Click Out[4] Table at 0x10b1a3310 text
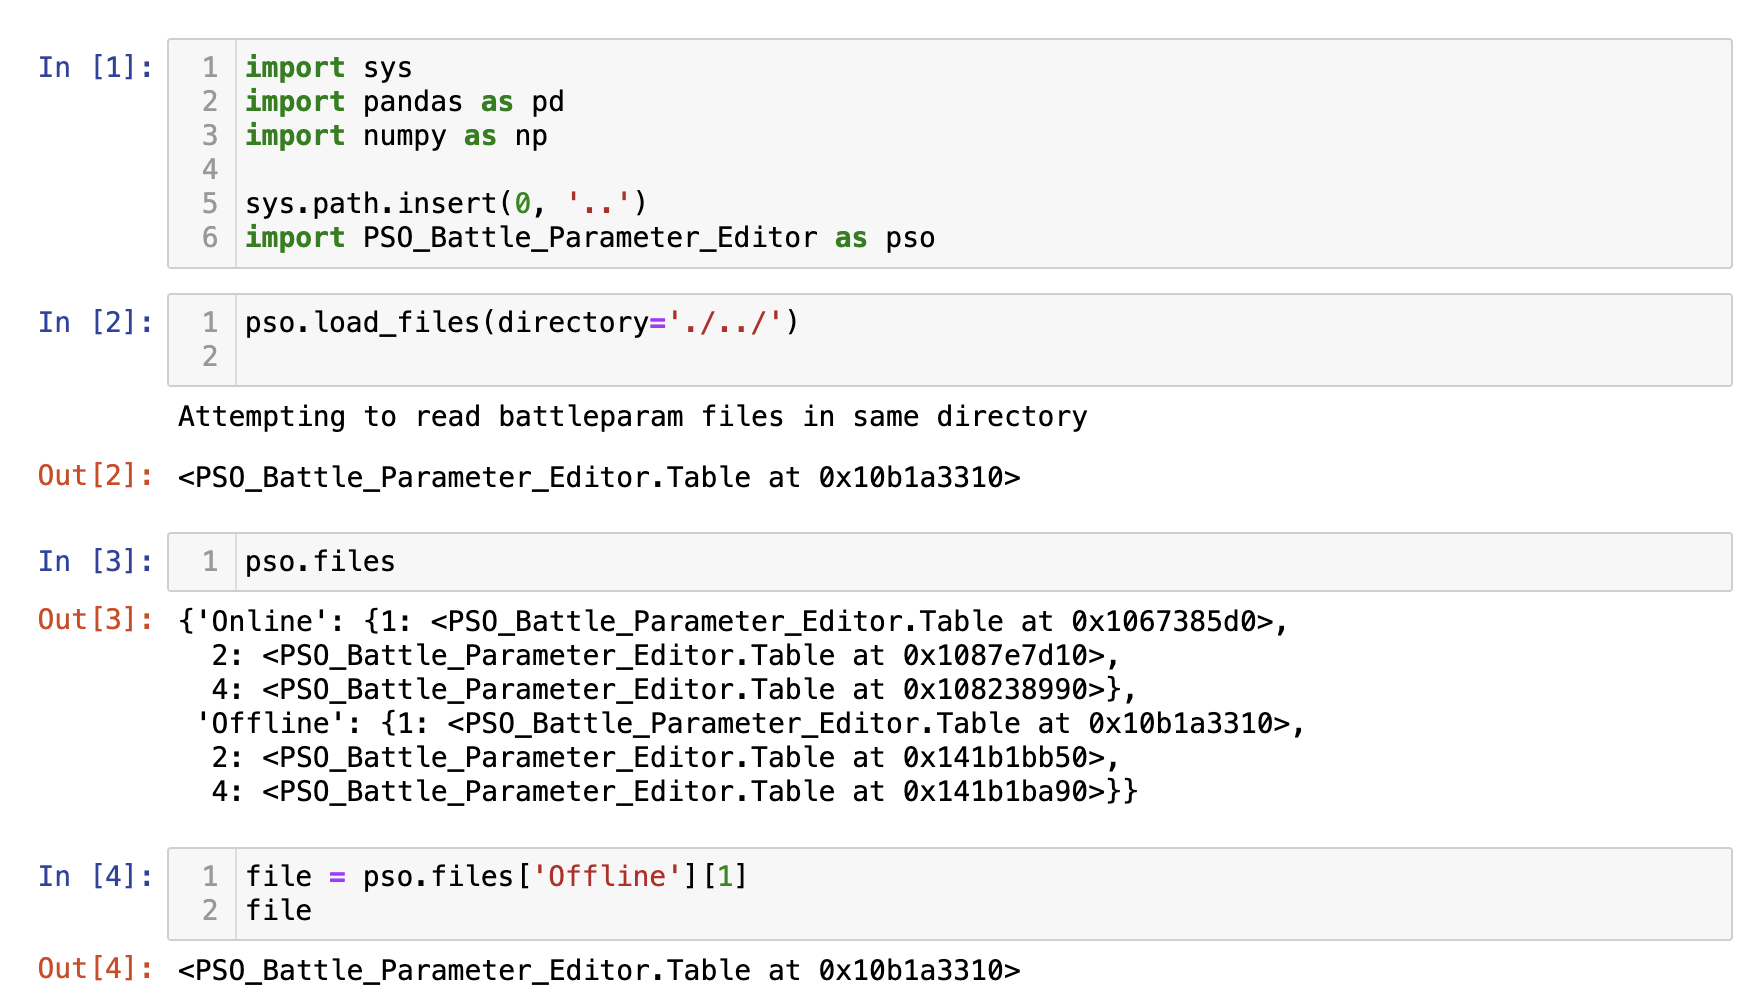 (599, 970)
